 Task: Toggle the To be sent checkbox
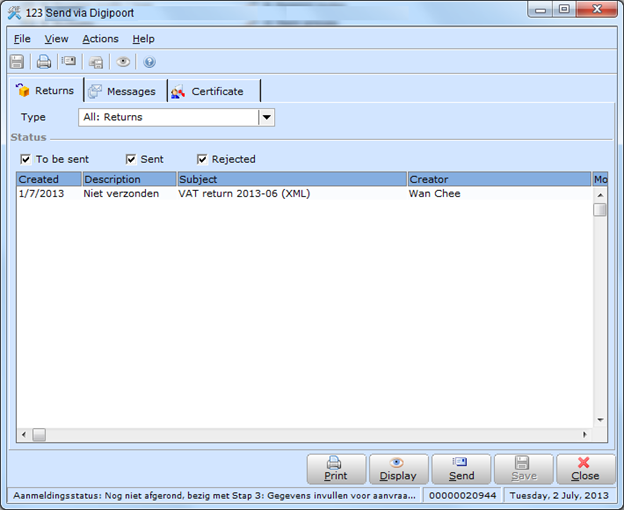click(x=25, y=160)
